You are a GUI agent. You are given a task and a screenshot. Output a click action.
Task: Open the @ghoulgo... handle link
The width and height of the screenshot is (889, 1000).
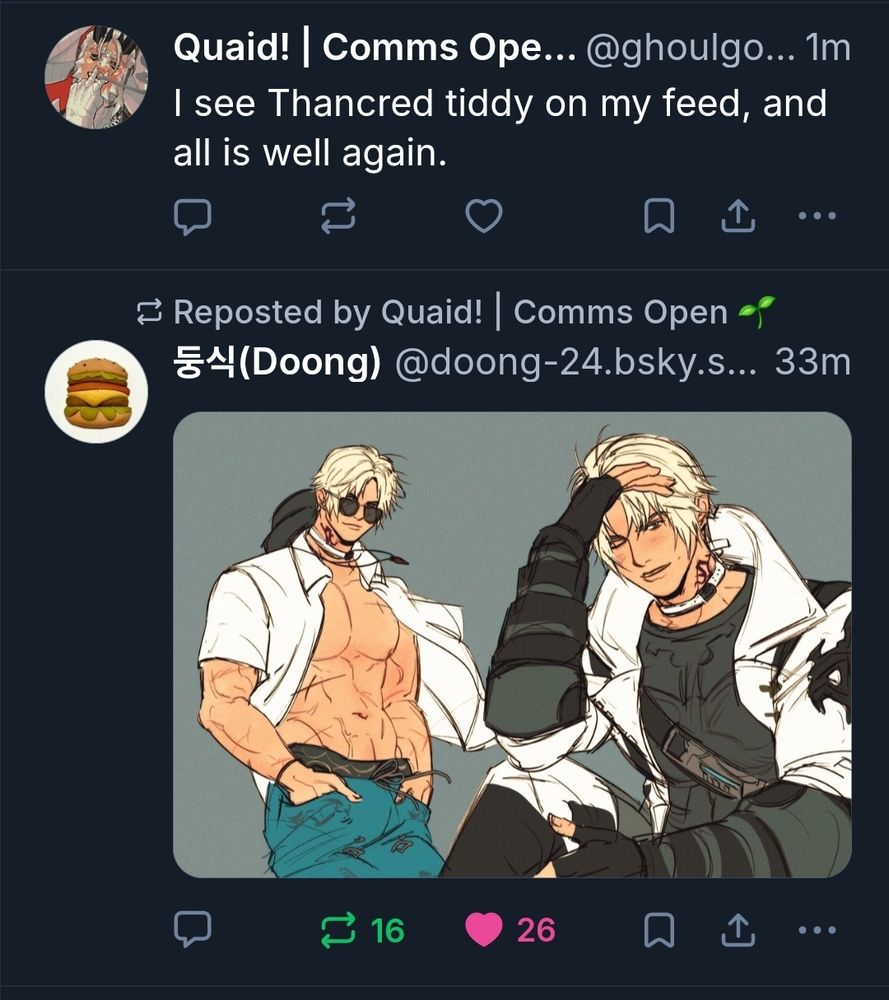690,48
